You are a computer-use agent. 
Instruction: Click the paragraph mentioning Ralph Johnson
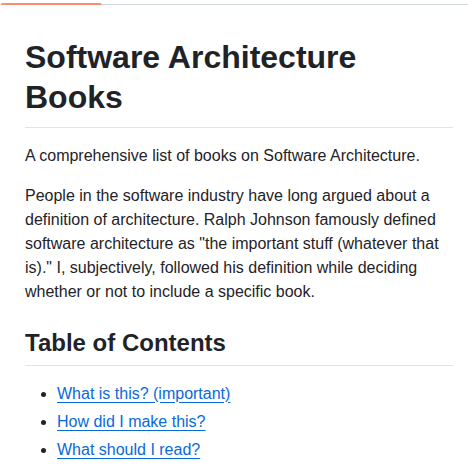[x=232, y=244]
